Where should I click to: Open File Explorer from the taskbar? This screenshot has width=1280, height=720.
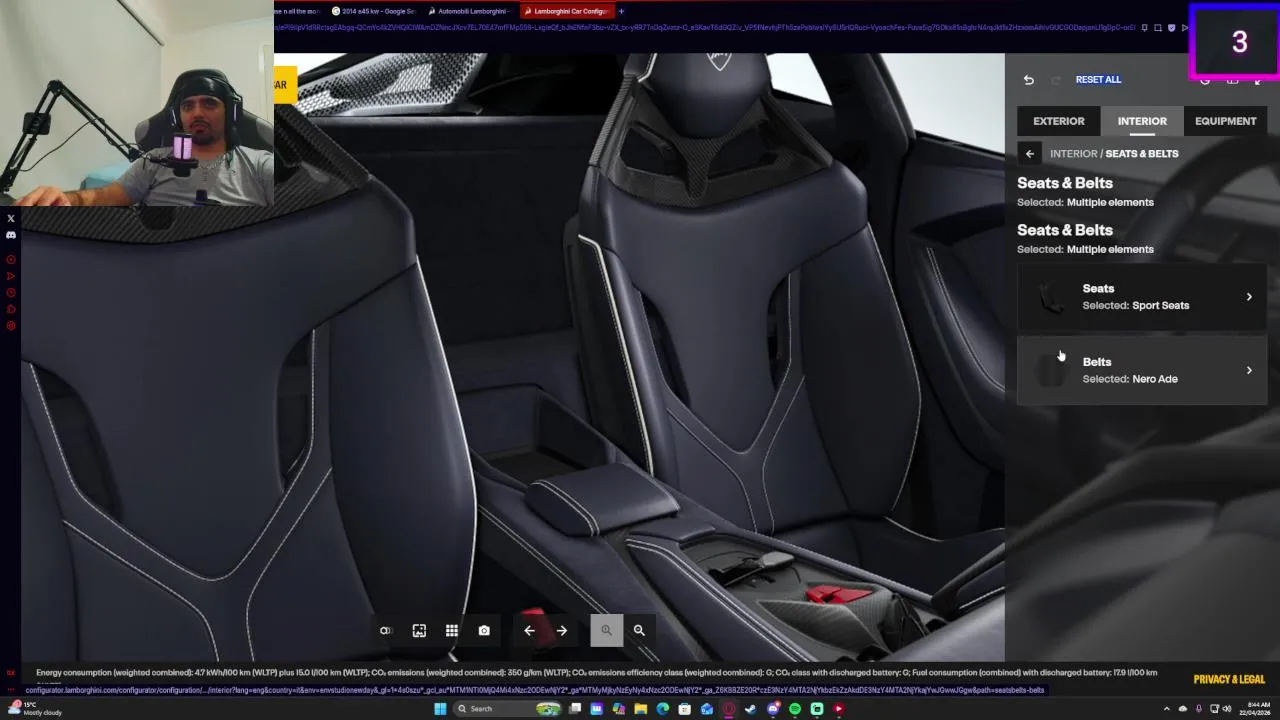point(640,709)
